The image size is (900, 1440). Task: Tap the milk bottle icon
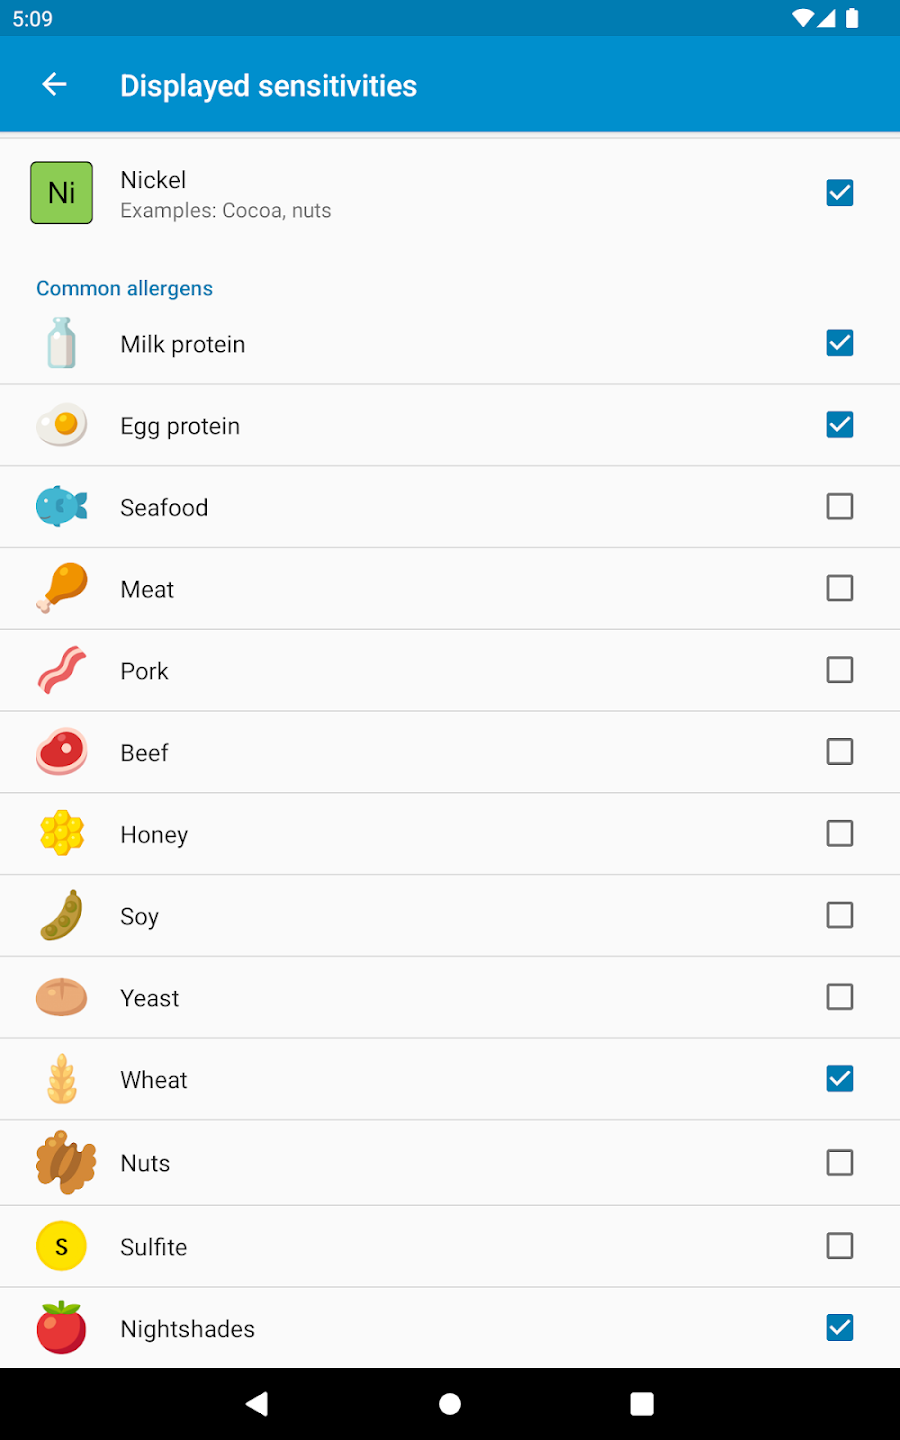[62, 343]
